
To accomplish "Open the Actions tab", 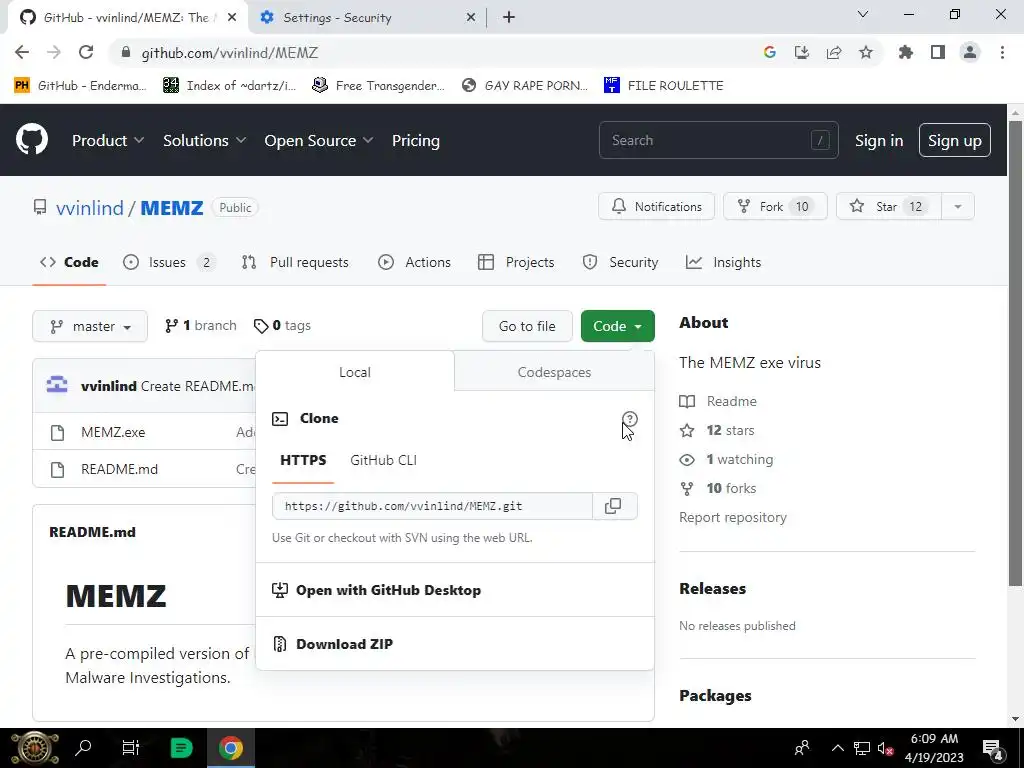I will coord(414,263).
